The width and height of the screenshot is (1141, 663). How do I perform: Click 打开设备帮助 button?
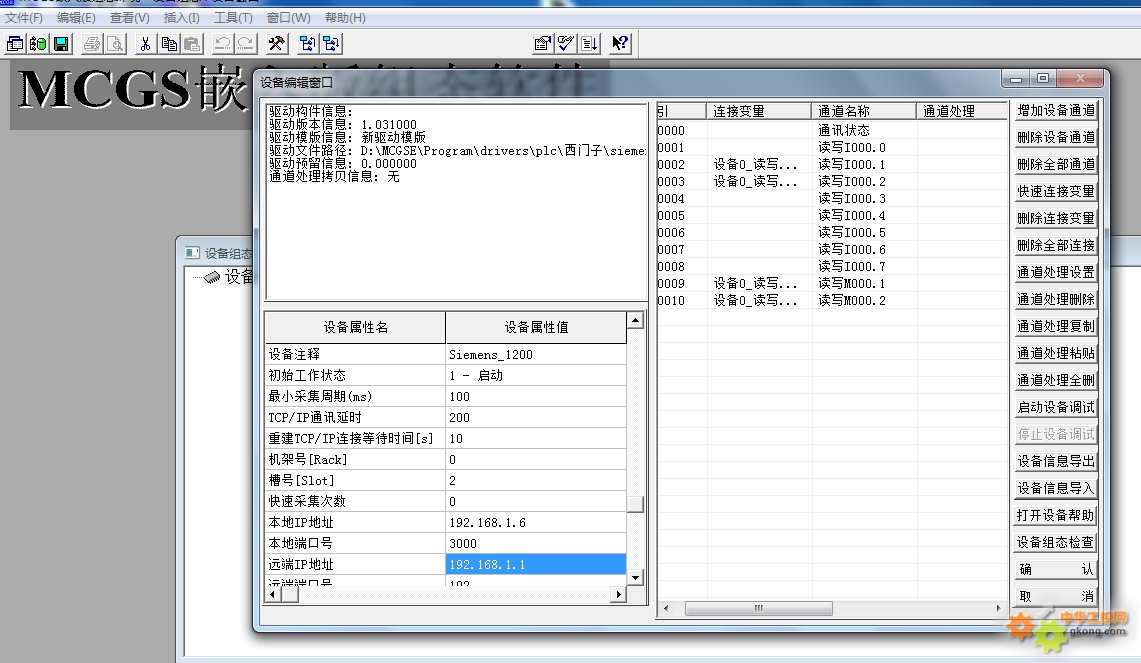pyautogui.click(x=1055, y=515)
